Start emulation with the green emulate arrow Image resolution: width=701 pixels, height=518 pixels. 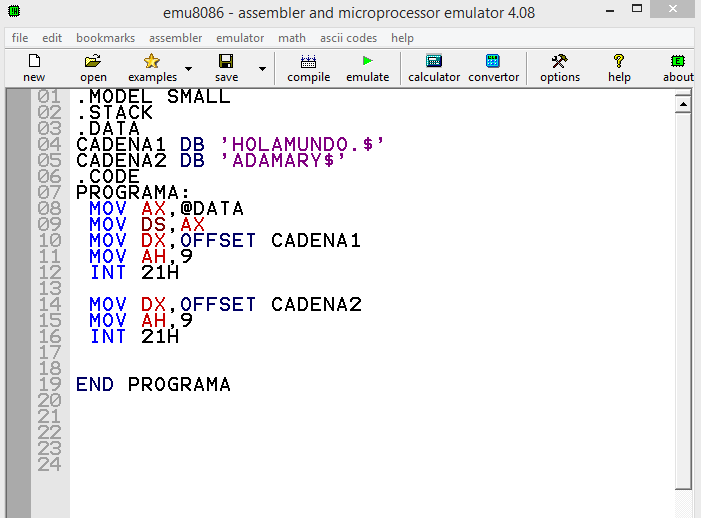(x=367, y=67)
